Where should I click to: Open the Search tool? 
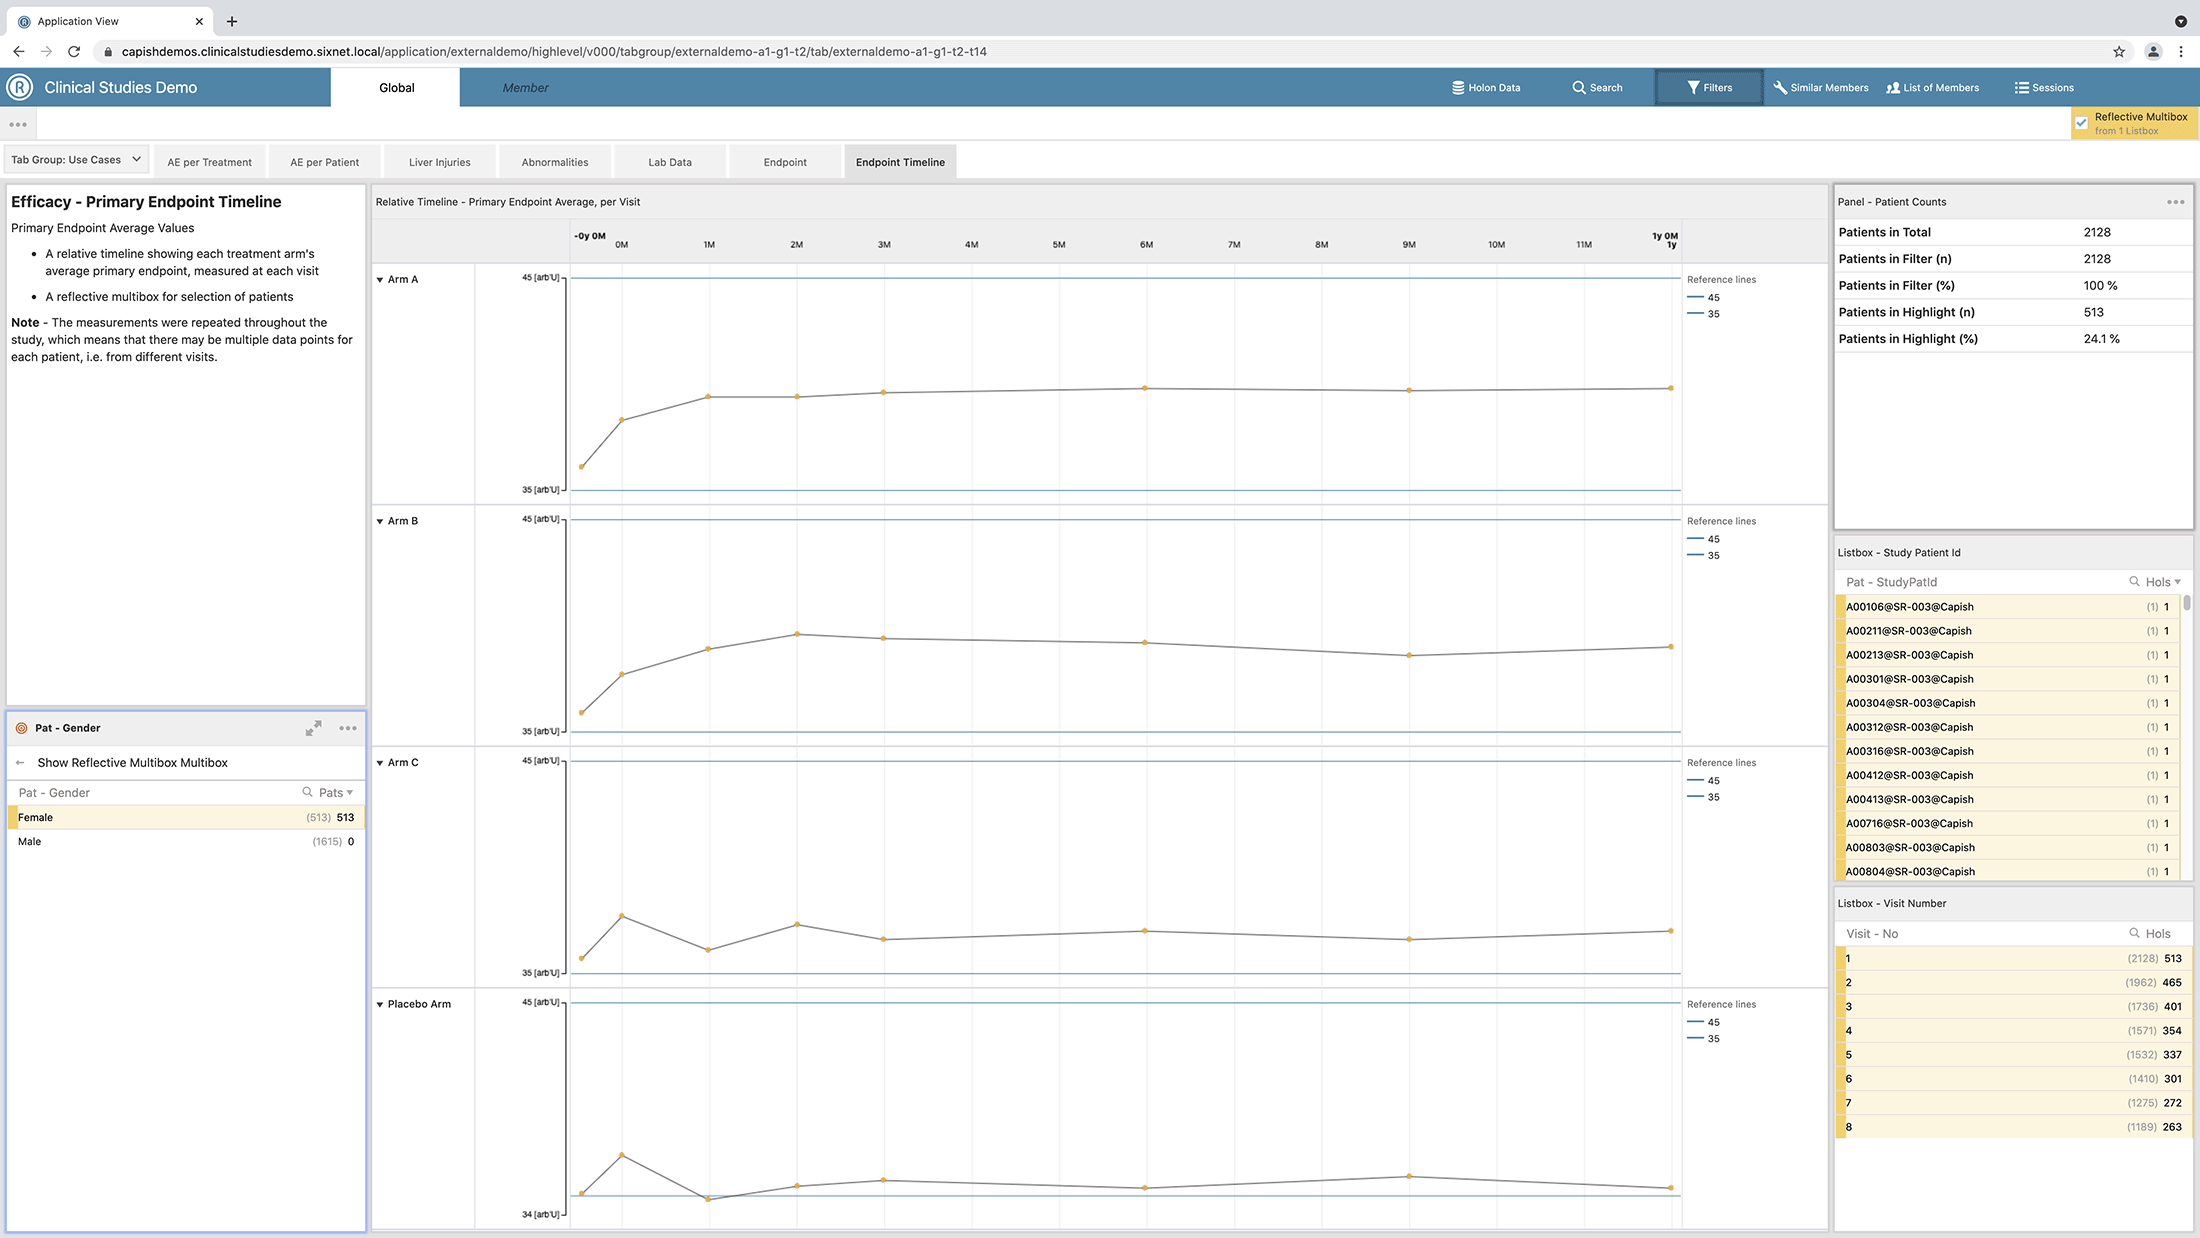click(x=1597, y=88)
